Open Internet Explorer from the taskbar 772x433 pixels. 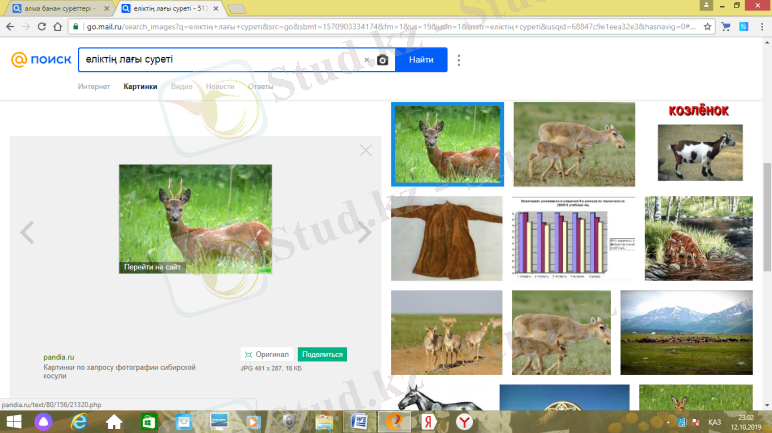[x=78, y=421]
